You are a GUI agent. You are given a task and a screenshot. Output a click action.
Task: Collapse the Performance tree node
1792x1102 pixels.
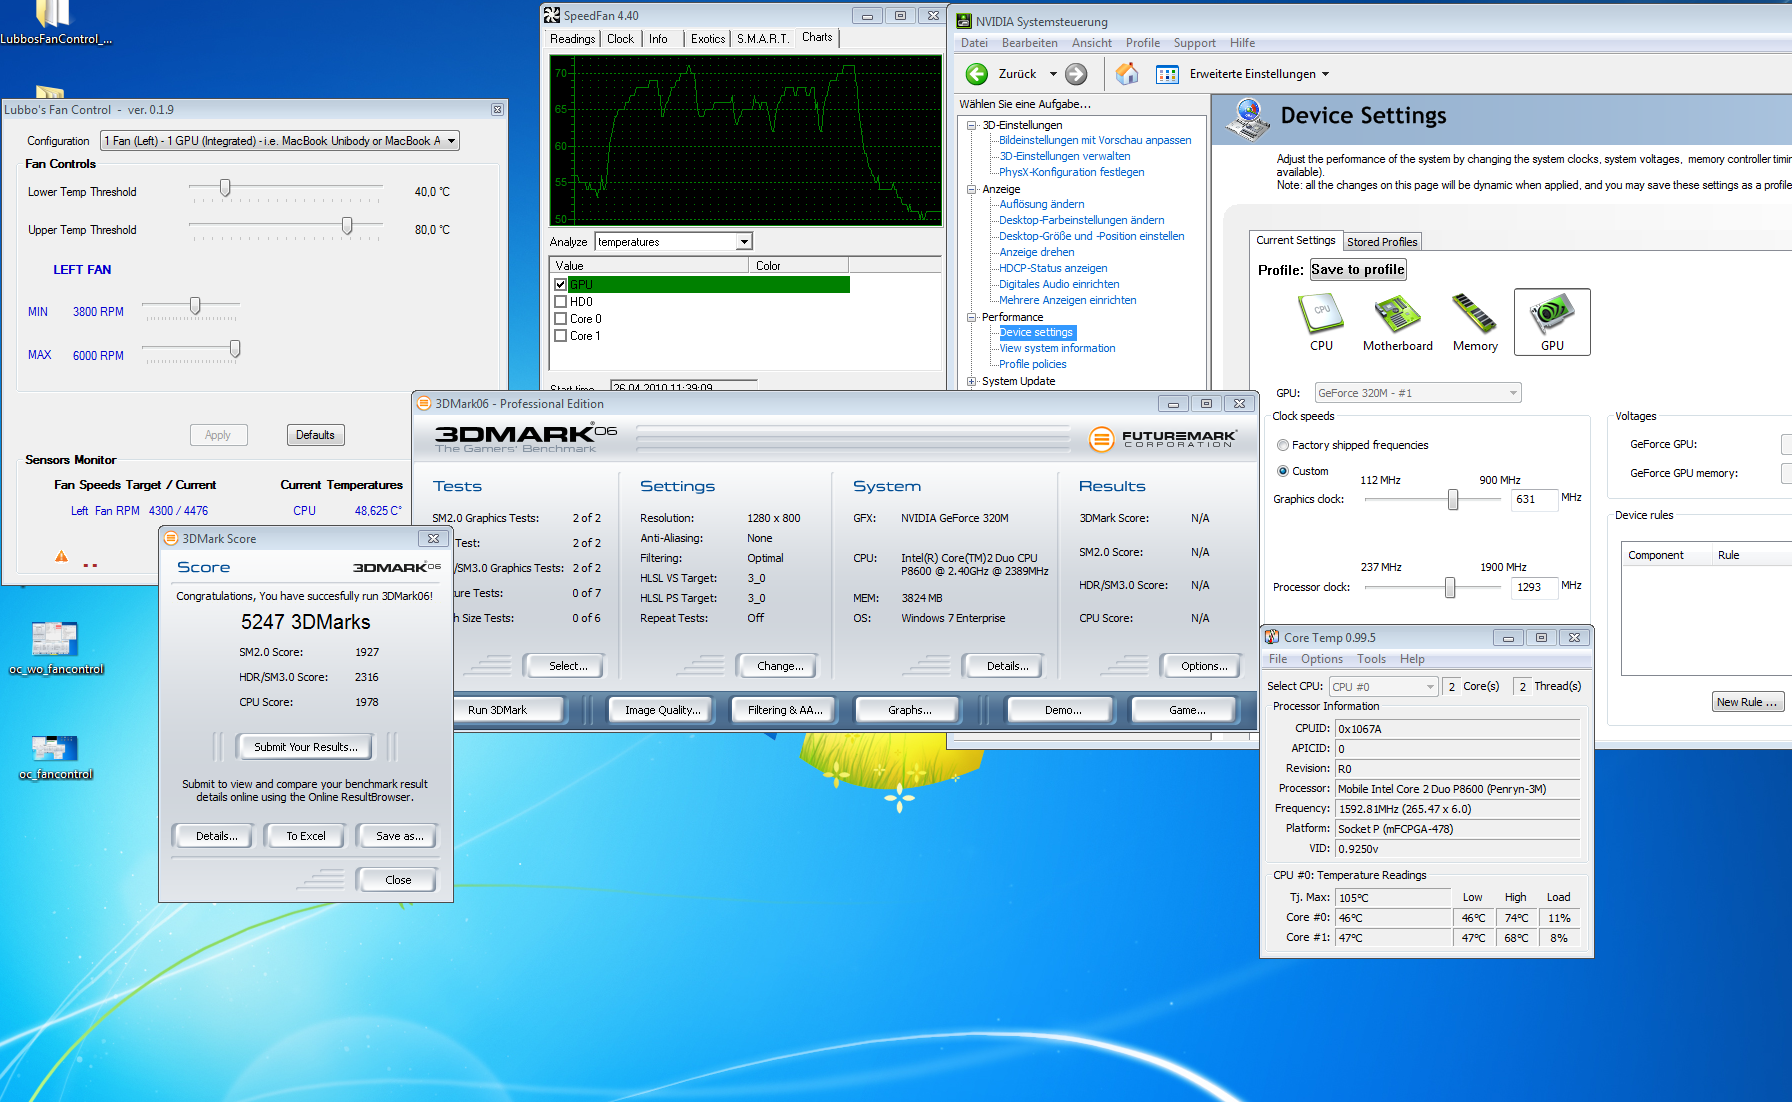[x=971, y=317]
